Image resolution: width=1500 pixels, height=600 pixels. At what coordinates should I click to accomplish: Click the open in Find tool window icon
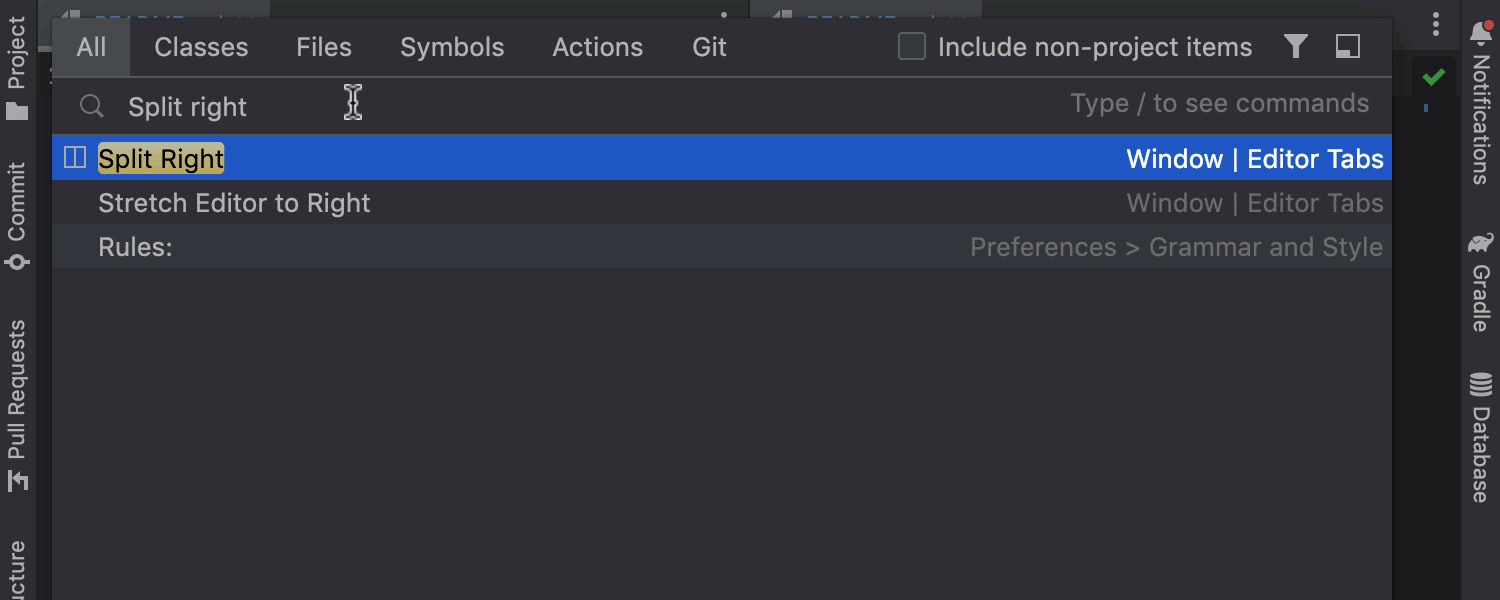point(1348,47)
